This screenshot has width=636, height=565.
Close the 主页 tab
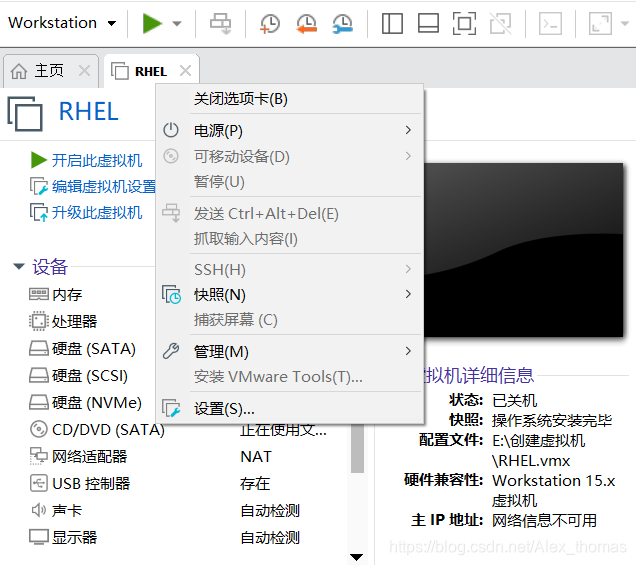(84, 71)
